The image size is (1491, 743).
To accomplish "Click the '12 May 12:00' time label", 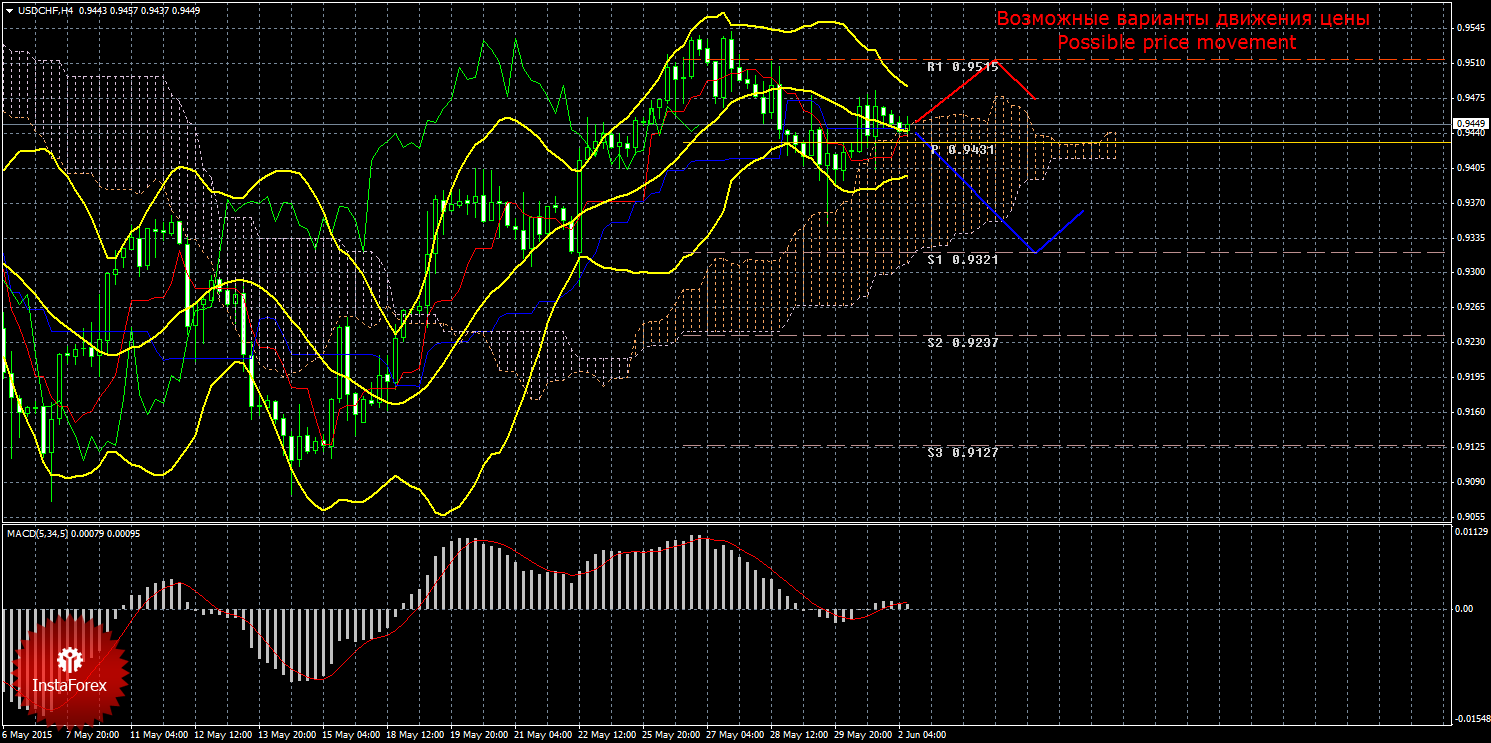I will (x=222, y=734).
